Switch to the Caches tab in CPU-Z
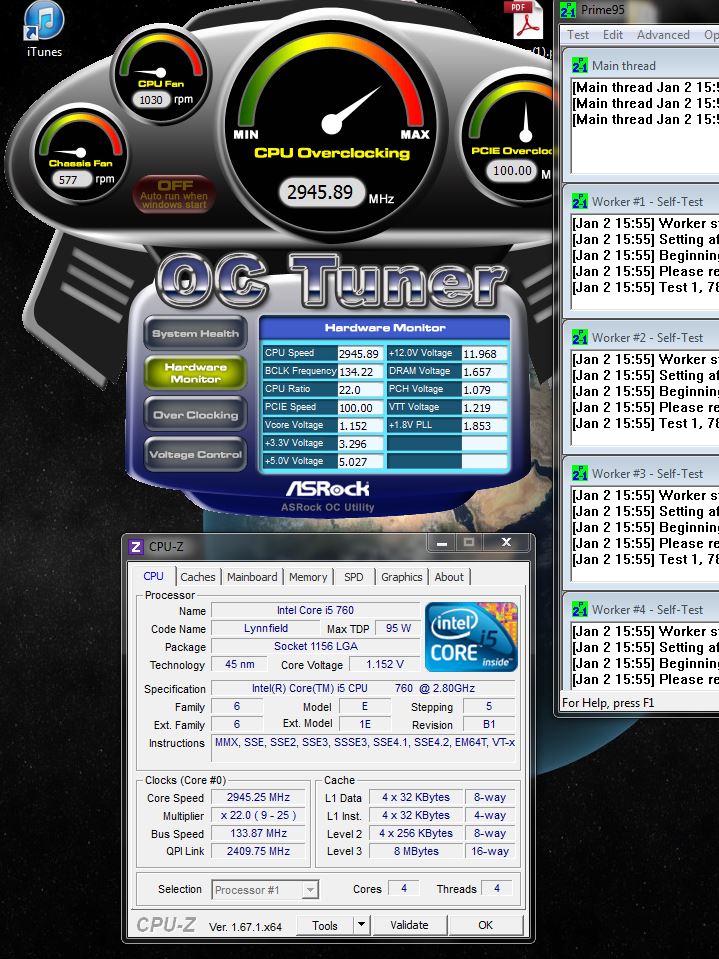 pyautogui.click(x=197, y=577)
